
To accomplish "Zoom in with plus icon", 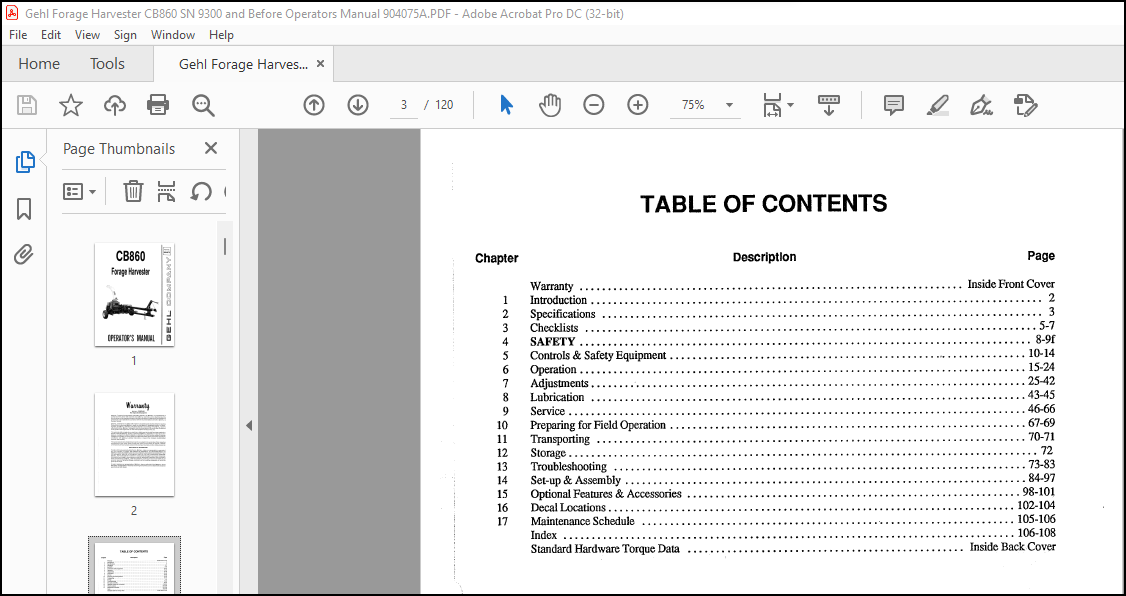I will [638, 106].
